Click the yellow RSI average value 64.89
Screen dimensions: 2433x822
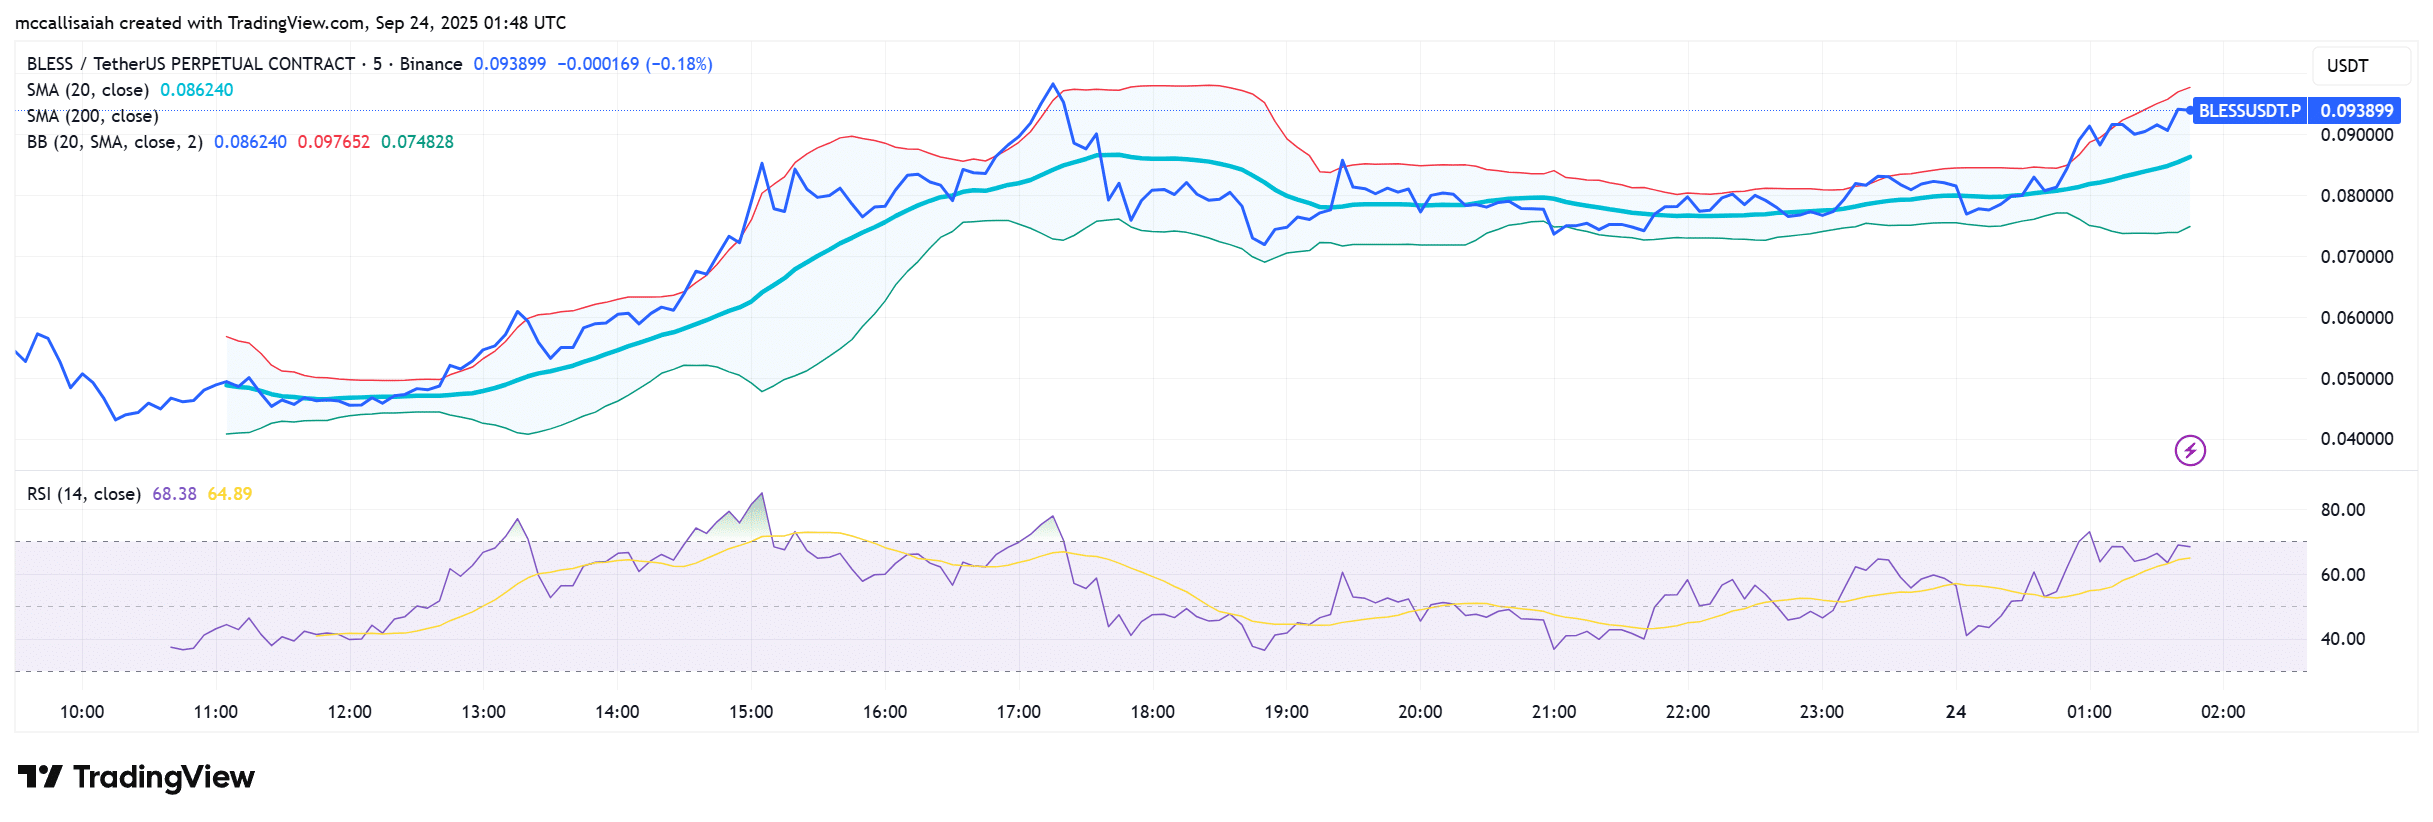coord(230,494)
